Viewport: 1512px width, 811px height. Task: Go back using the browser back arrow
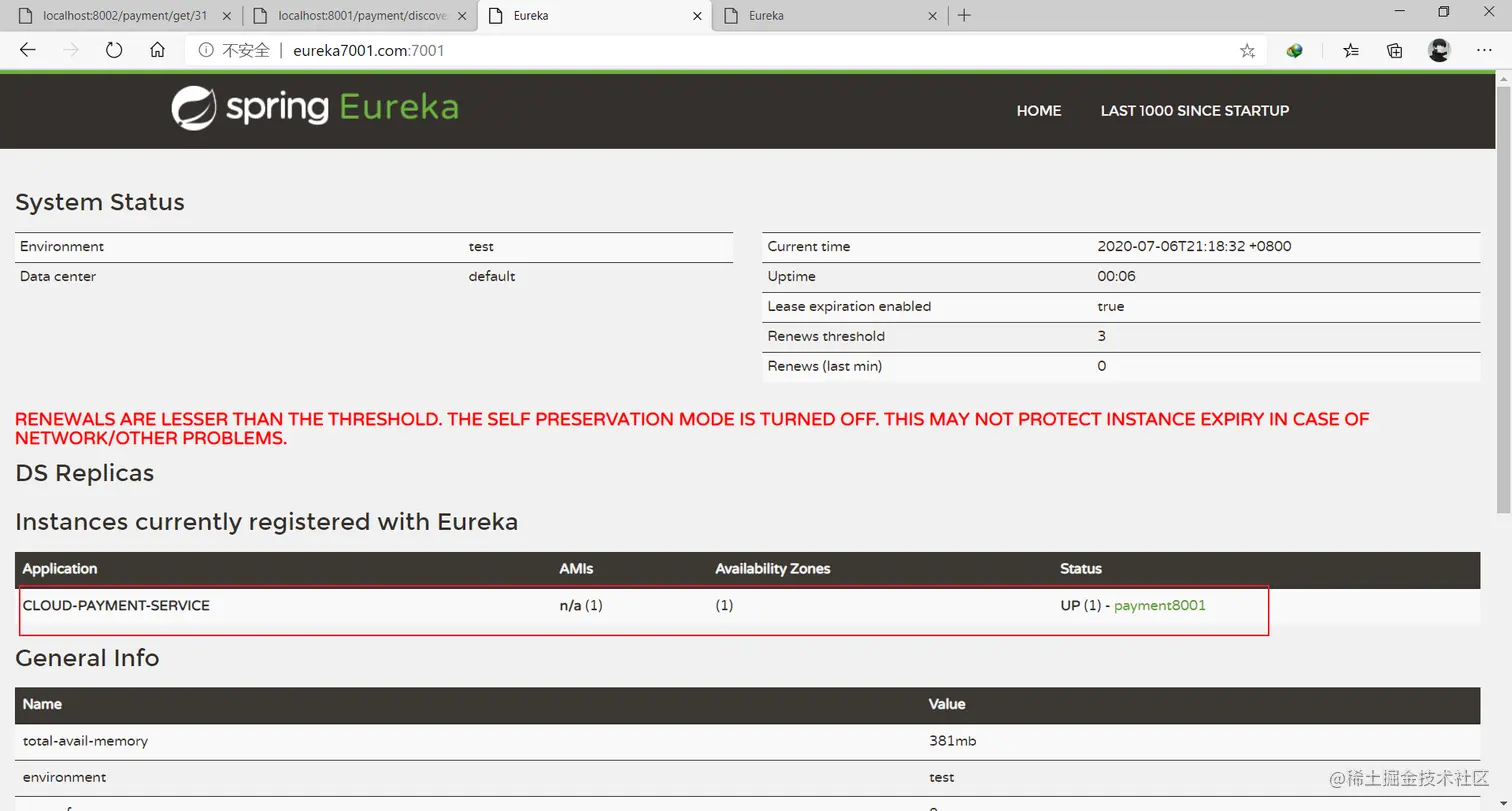[27, 50]
